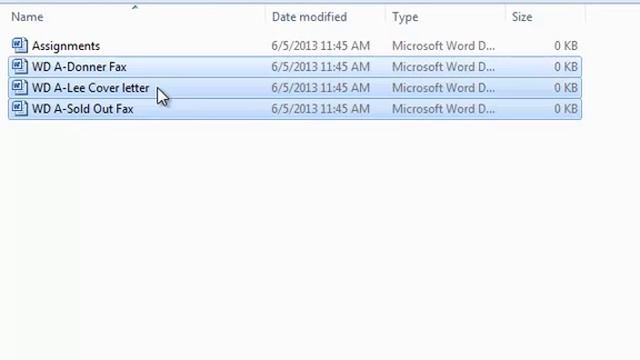640x360 pixels.
Task: Click the 0 KB size of WD A-Donner Fax
Action: 566,67
